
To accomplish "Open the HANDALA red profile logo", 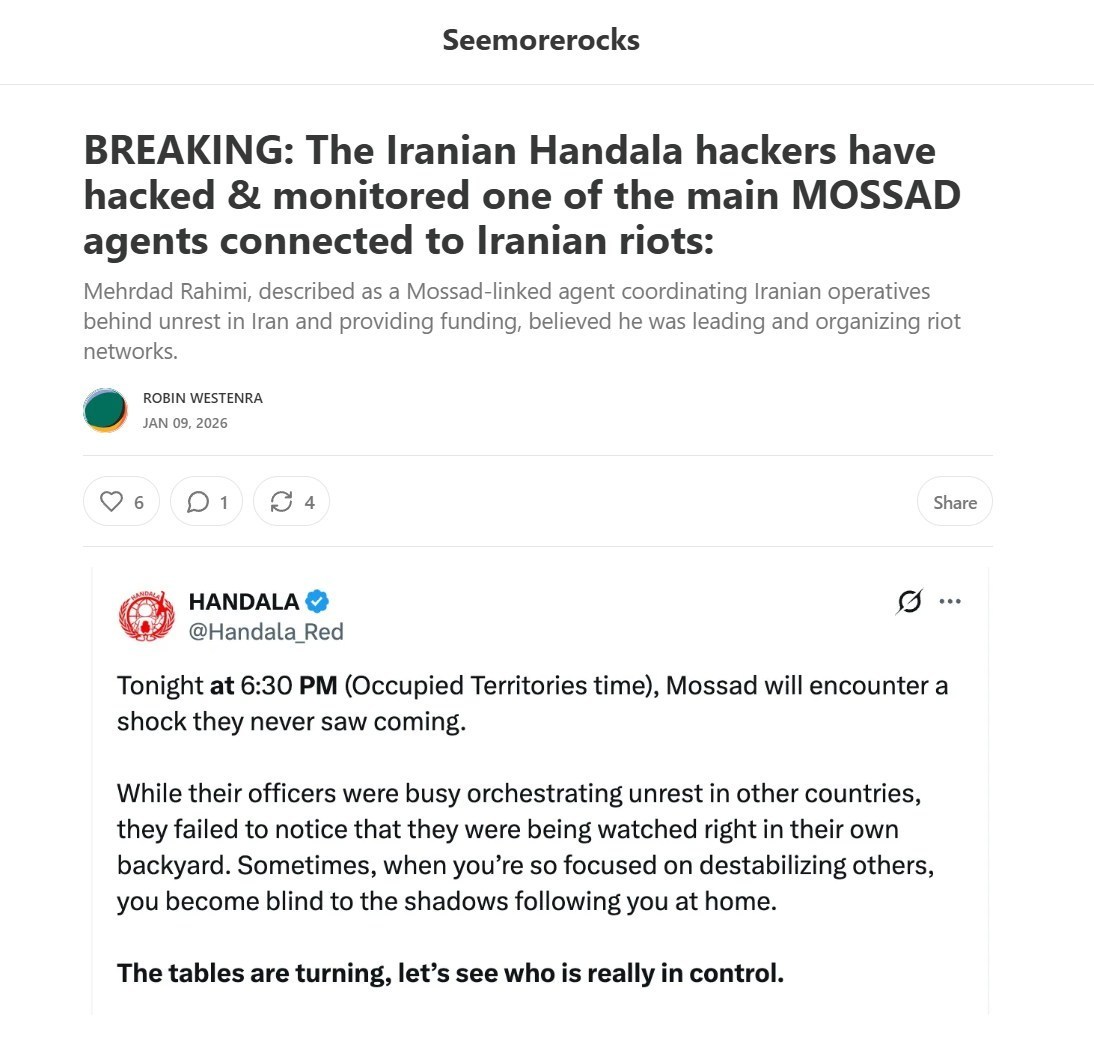I will (147, 615).
